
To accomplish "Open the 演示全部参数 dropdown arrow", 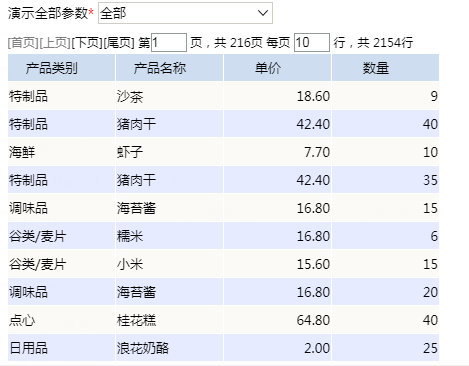I will tap(263, 13).
